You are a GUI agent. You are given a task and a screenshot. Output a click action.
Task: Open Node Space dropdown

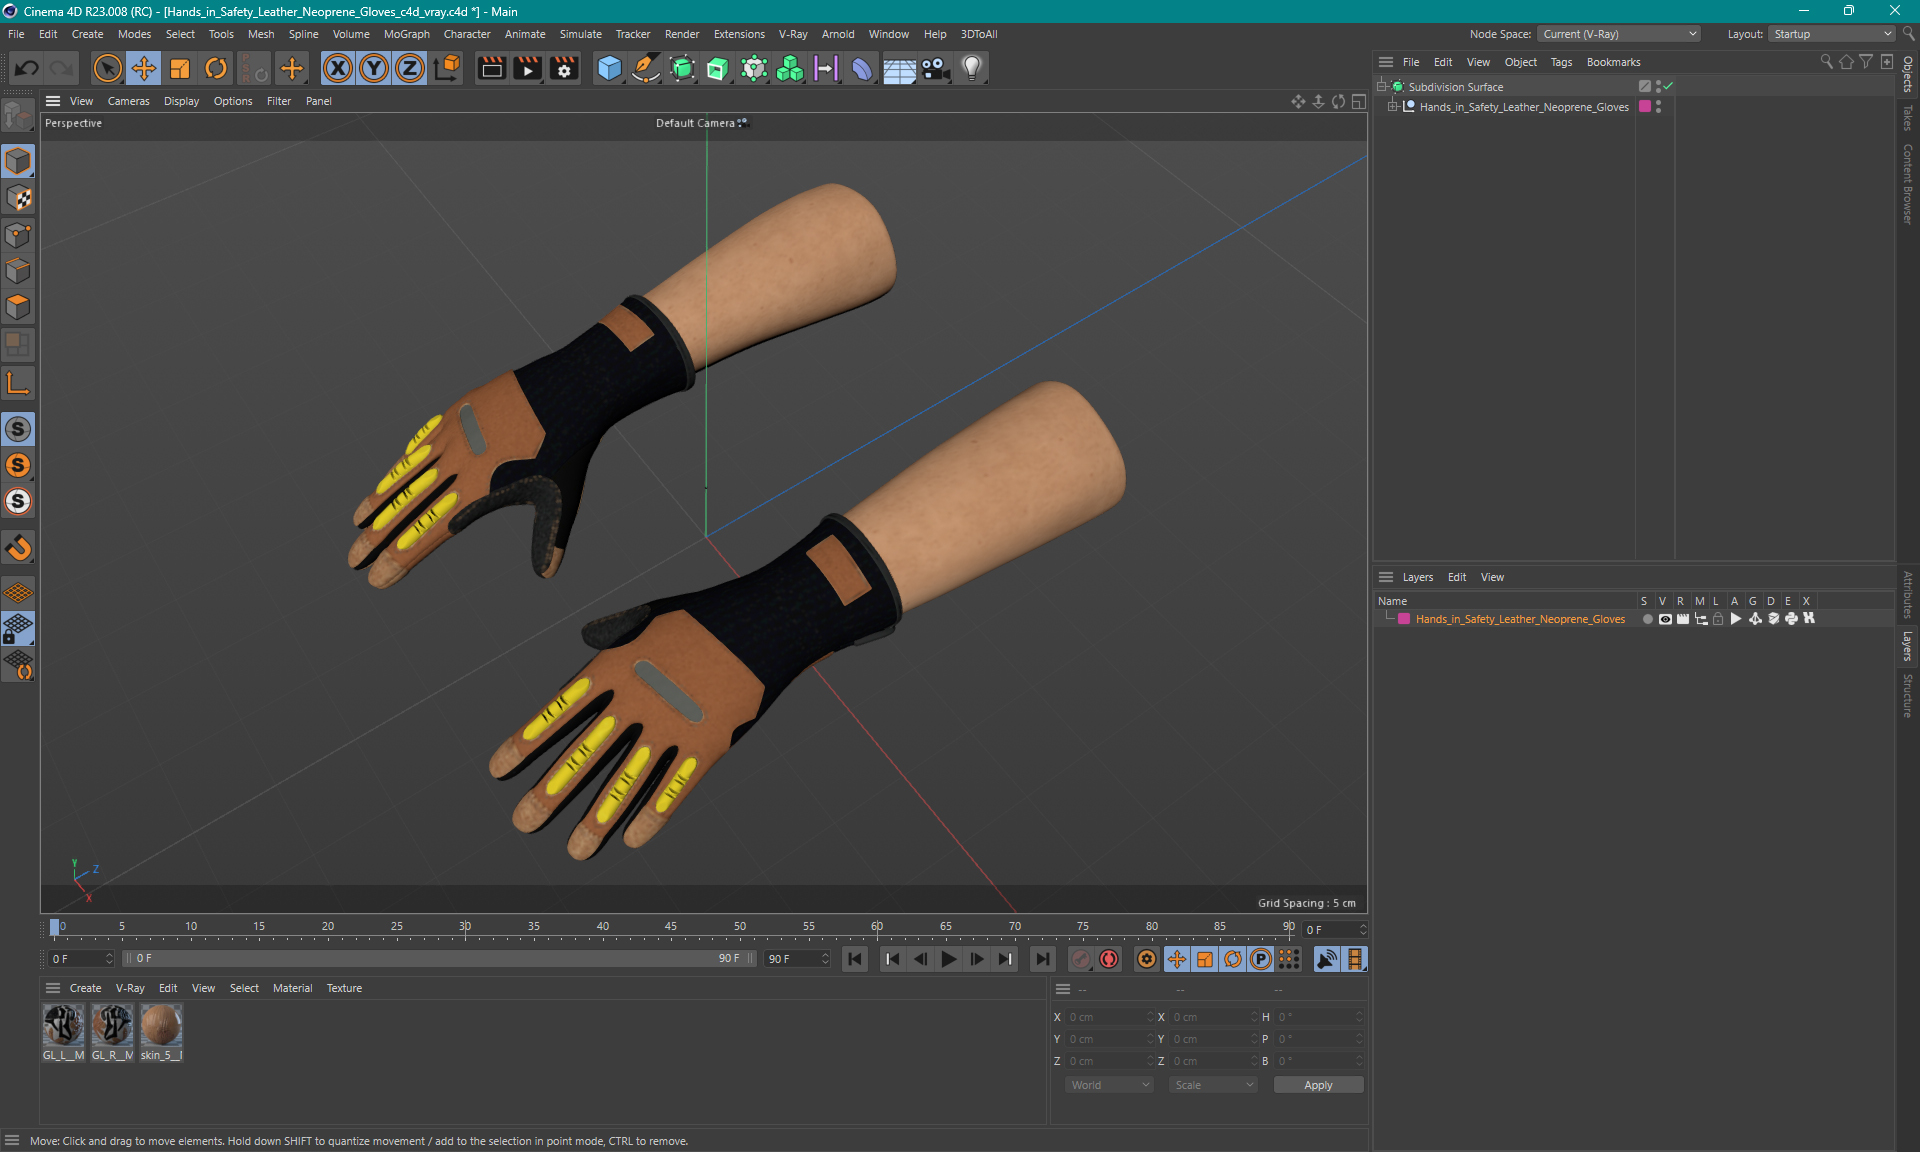(1618, 34)
